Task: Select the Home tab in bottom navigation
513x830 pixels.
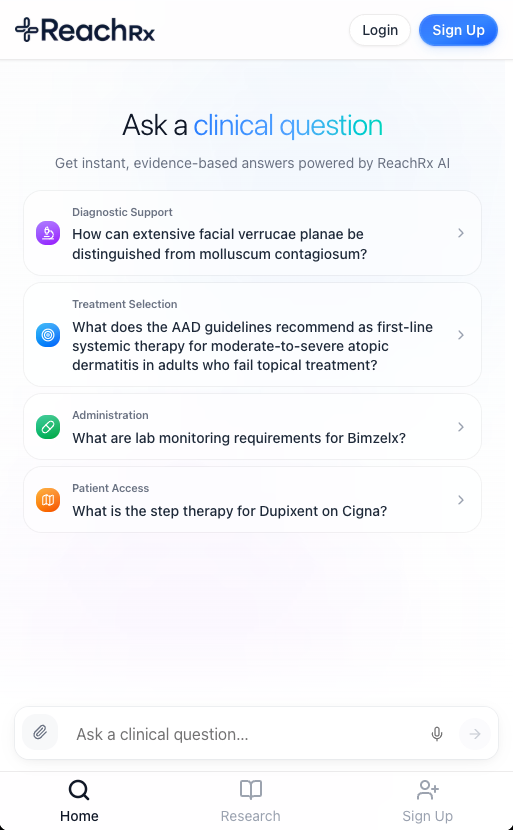Action: [x=79, y=800]
